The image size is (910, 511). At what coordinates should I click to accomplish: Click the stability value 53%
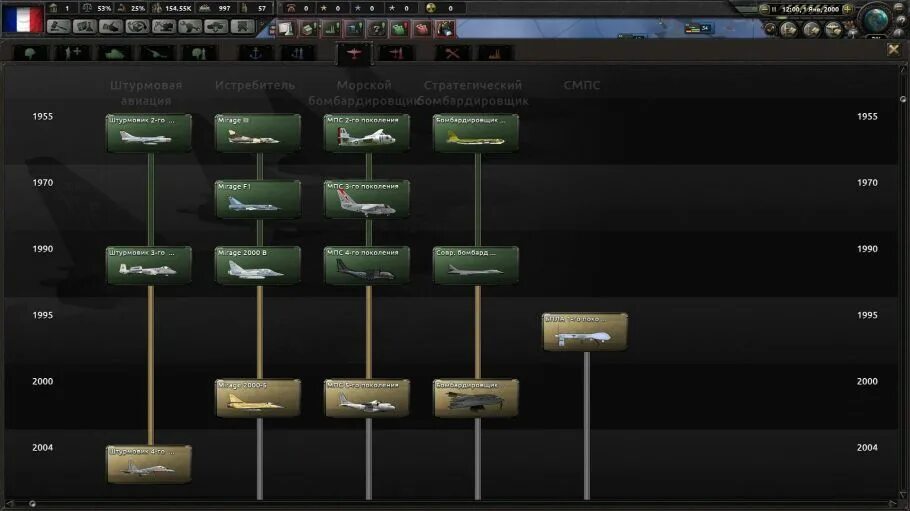coord(97,8)
